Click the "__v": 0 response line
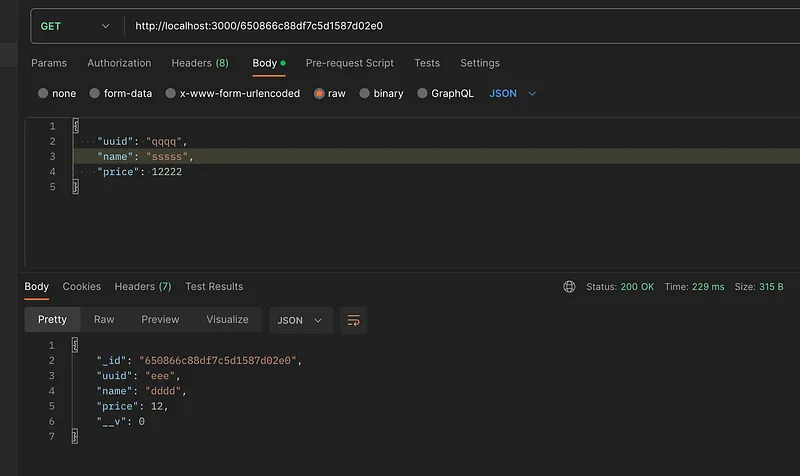This screenshot has width=800, height=476. tap(121, 422)
